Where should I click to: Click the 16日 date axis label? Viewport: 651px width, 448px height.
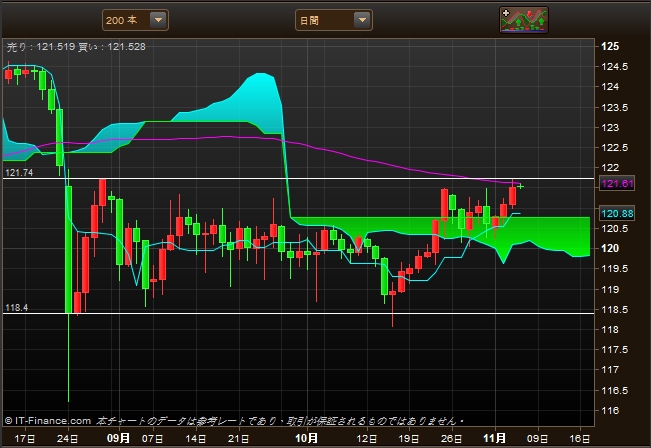[580, 438]
